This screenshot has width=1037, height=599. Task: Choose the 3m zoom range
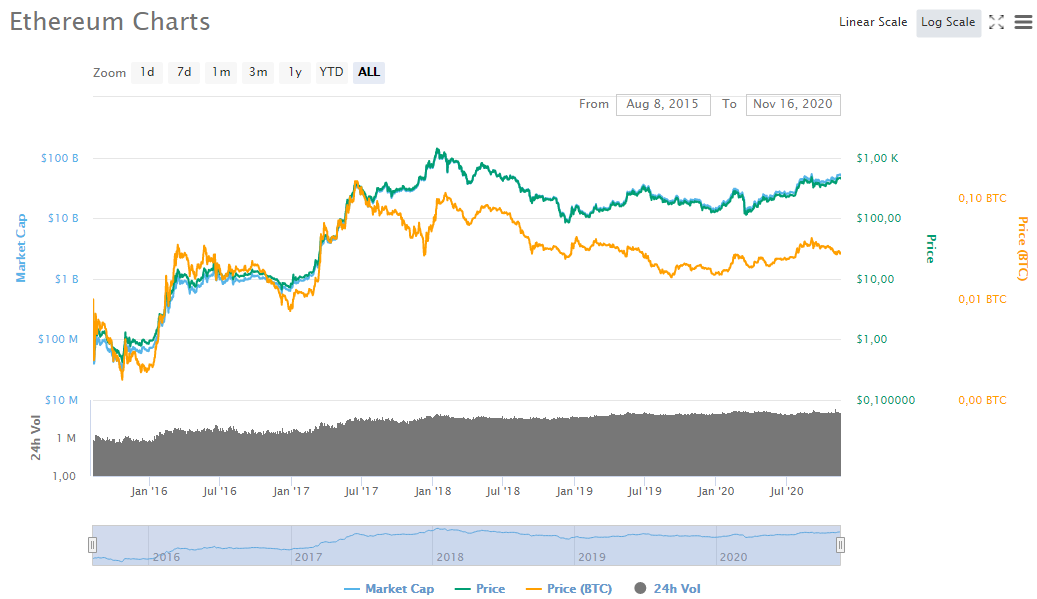tap(258, 72)
